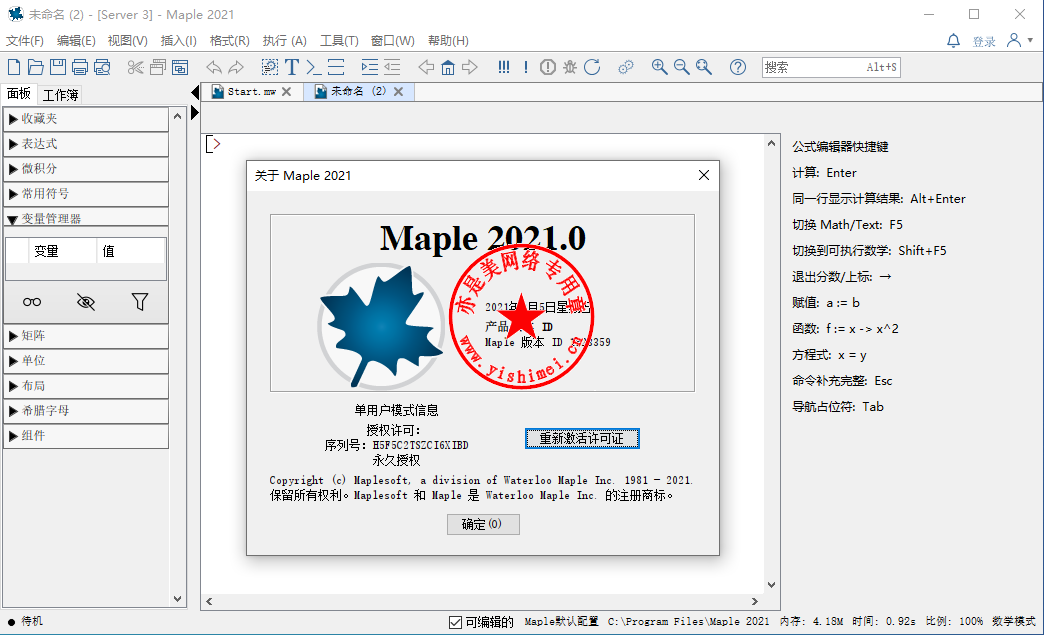
Task: Restart the Maple server with the circular arrow
Action: point(592,67)
